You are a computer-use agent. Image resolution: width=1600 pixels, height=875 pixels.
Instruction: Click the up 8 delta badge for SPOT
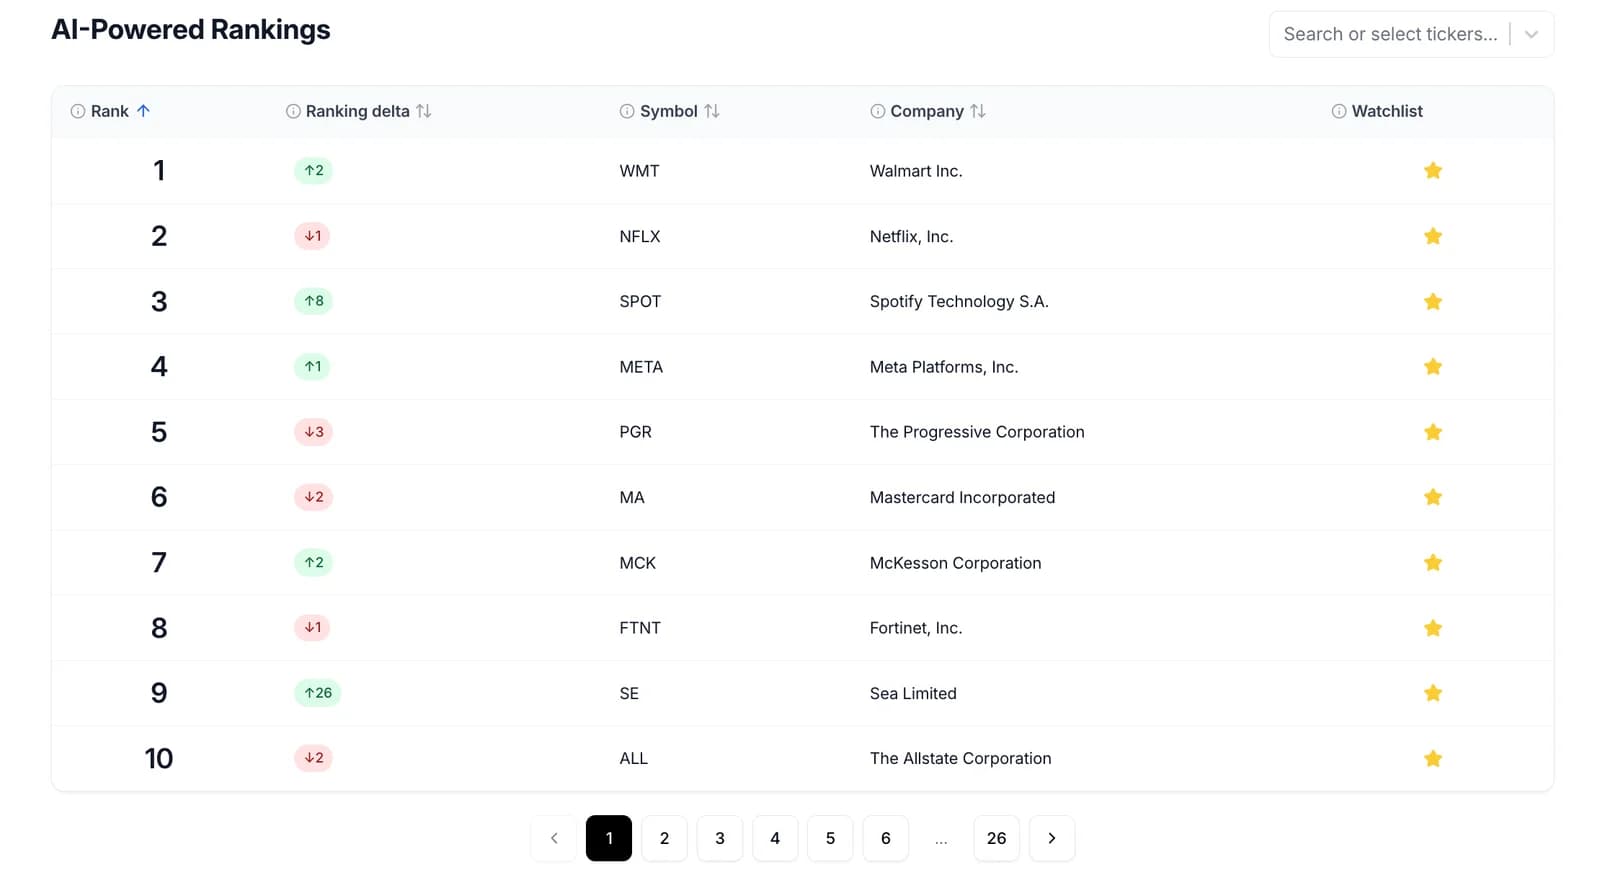pyautogui.click(x=314, y=301)
